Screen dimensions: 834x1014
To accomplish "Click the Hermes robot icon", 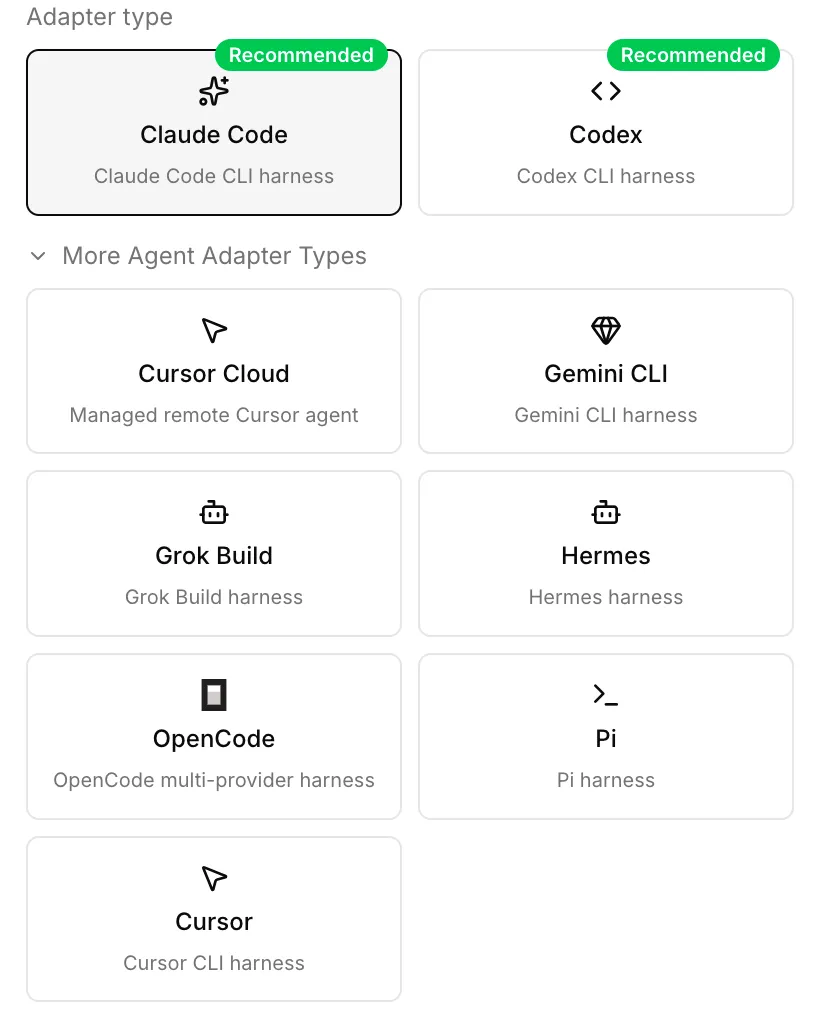I will pos(606,512).
